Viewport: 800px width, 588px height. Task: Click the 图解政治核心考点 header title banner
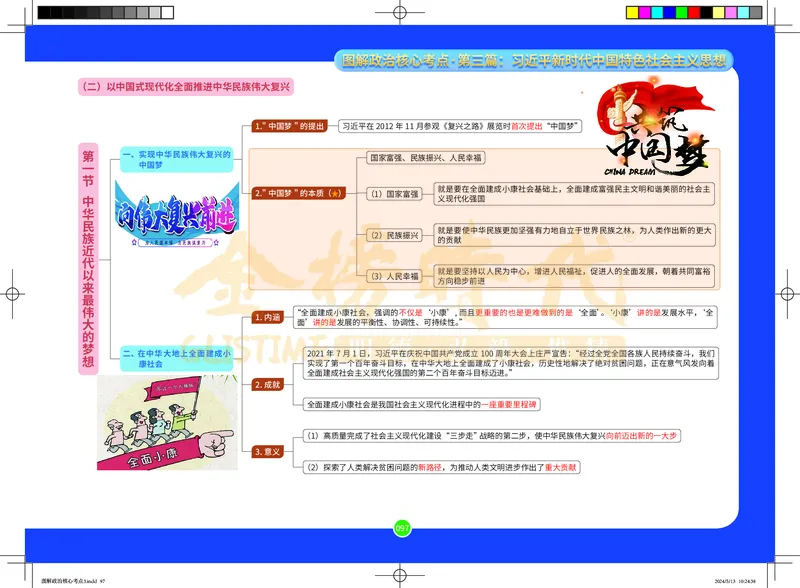[x=534, y=60]
